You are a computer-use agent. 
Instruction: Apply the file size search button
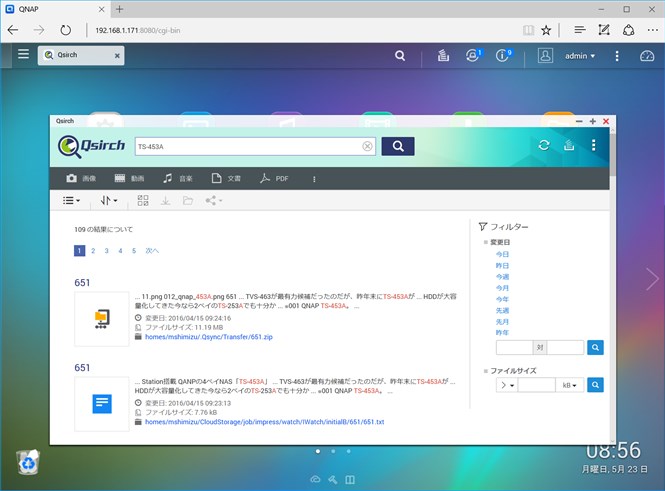[595, 385]
